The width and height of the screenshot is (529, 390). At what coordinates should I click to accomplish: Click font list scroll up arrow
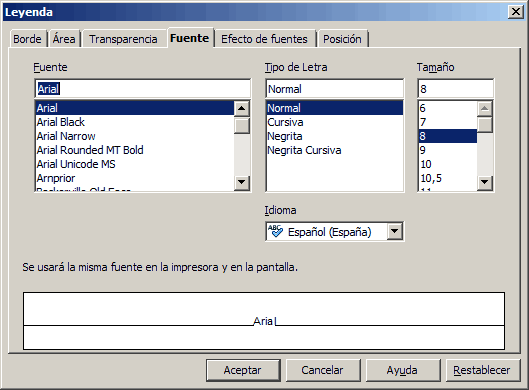(242, 108)
